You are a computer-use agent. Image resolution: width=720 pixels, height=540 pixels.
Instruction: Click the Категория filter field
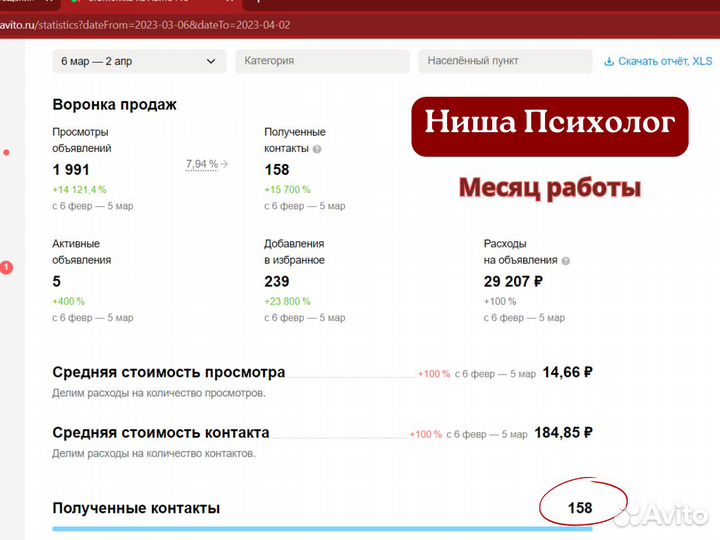tap(322, 61)
